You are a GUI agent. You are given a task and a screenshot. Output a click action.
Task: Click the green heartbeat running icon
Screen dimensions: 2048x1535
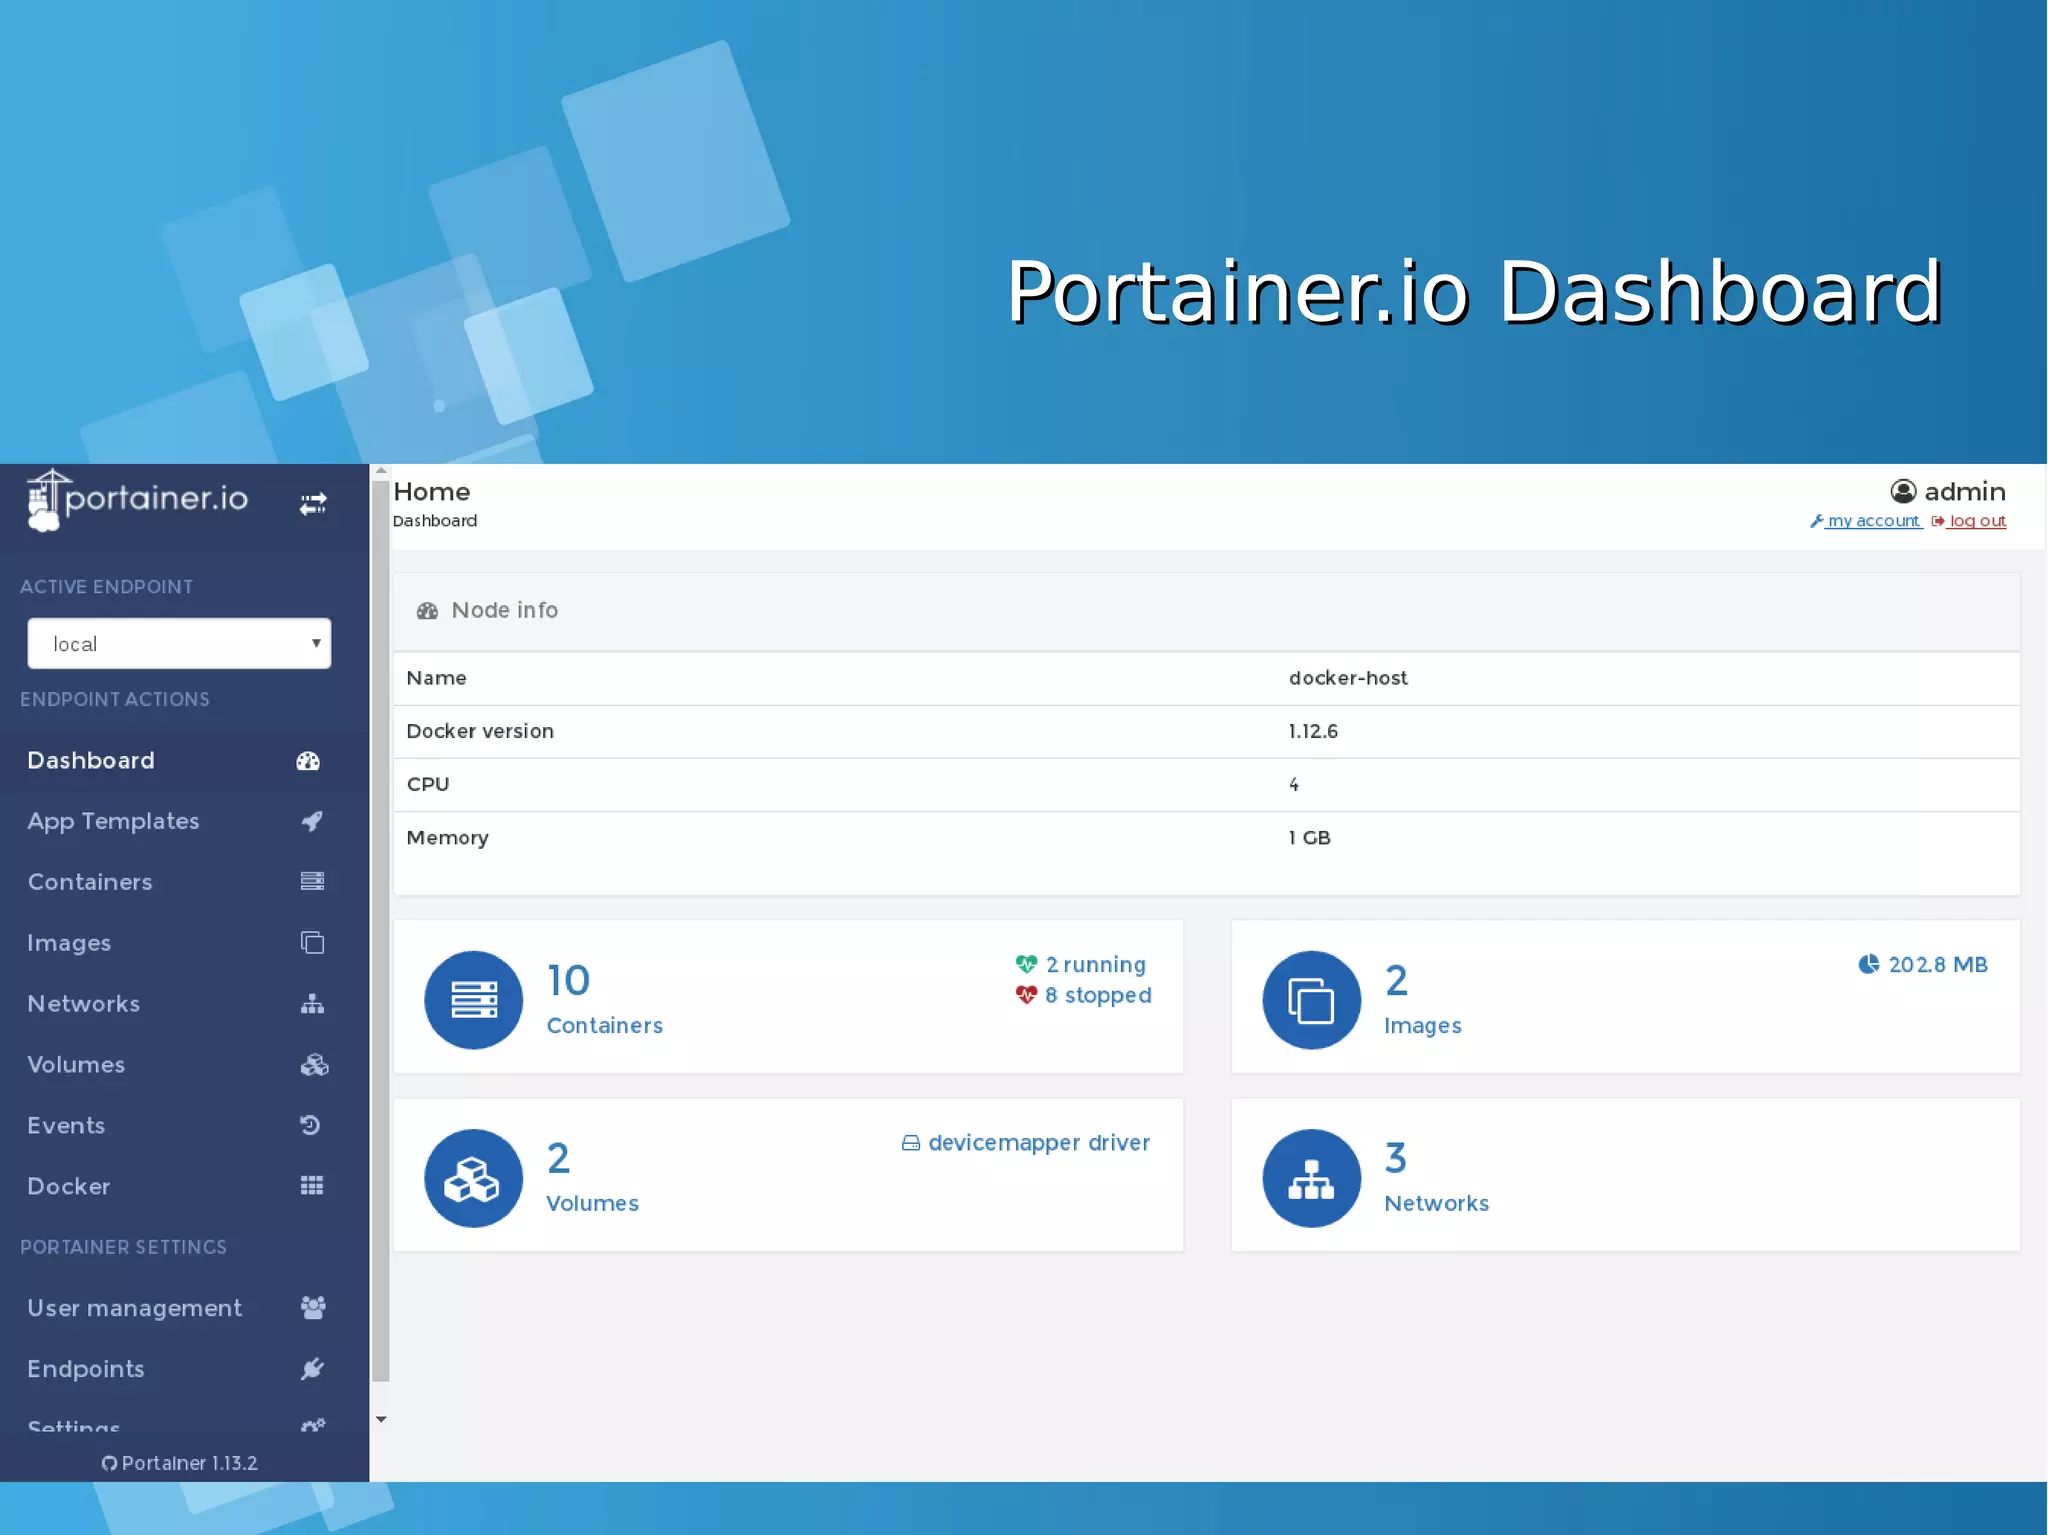point(1027,964)
